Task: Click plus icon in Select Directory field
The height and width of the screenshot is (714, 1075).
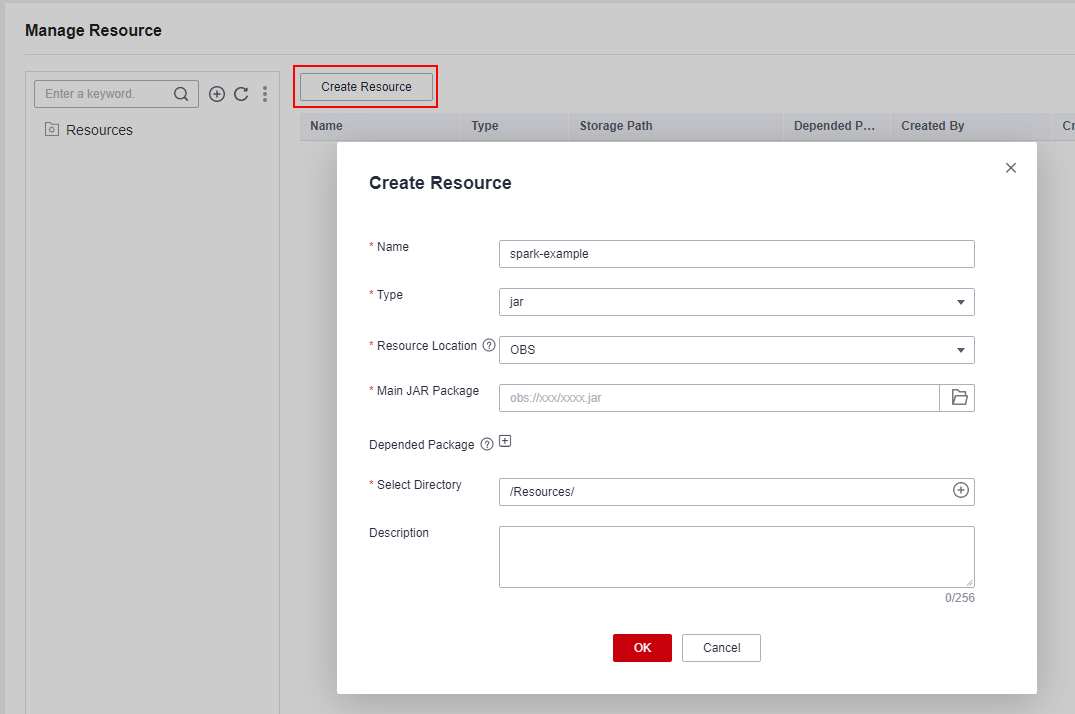Action: 960,491
